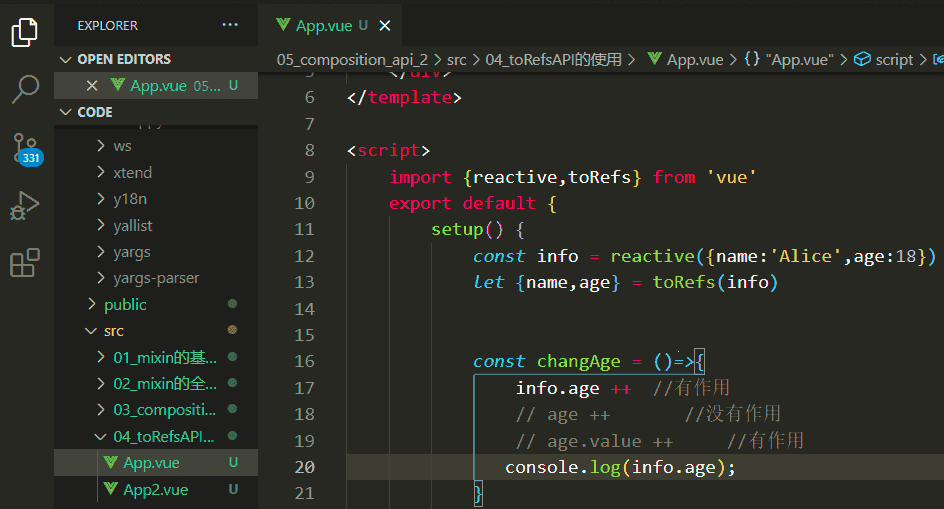This screenshot has height=509, width=944.
Task: Close App.vue in Open Editors list
Action: pyautogui.click(x=92, y=86)
